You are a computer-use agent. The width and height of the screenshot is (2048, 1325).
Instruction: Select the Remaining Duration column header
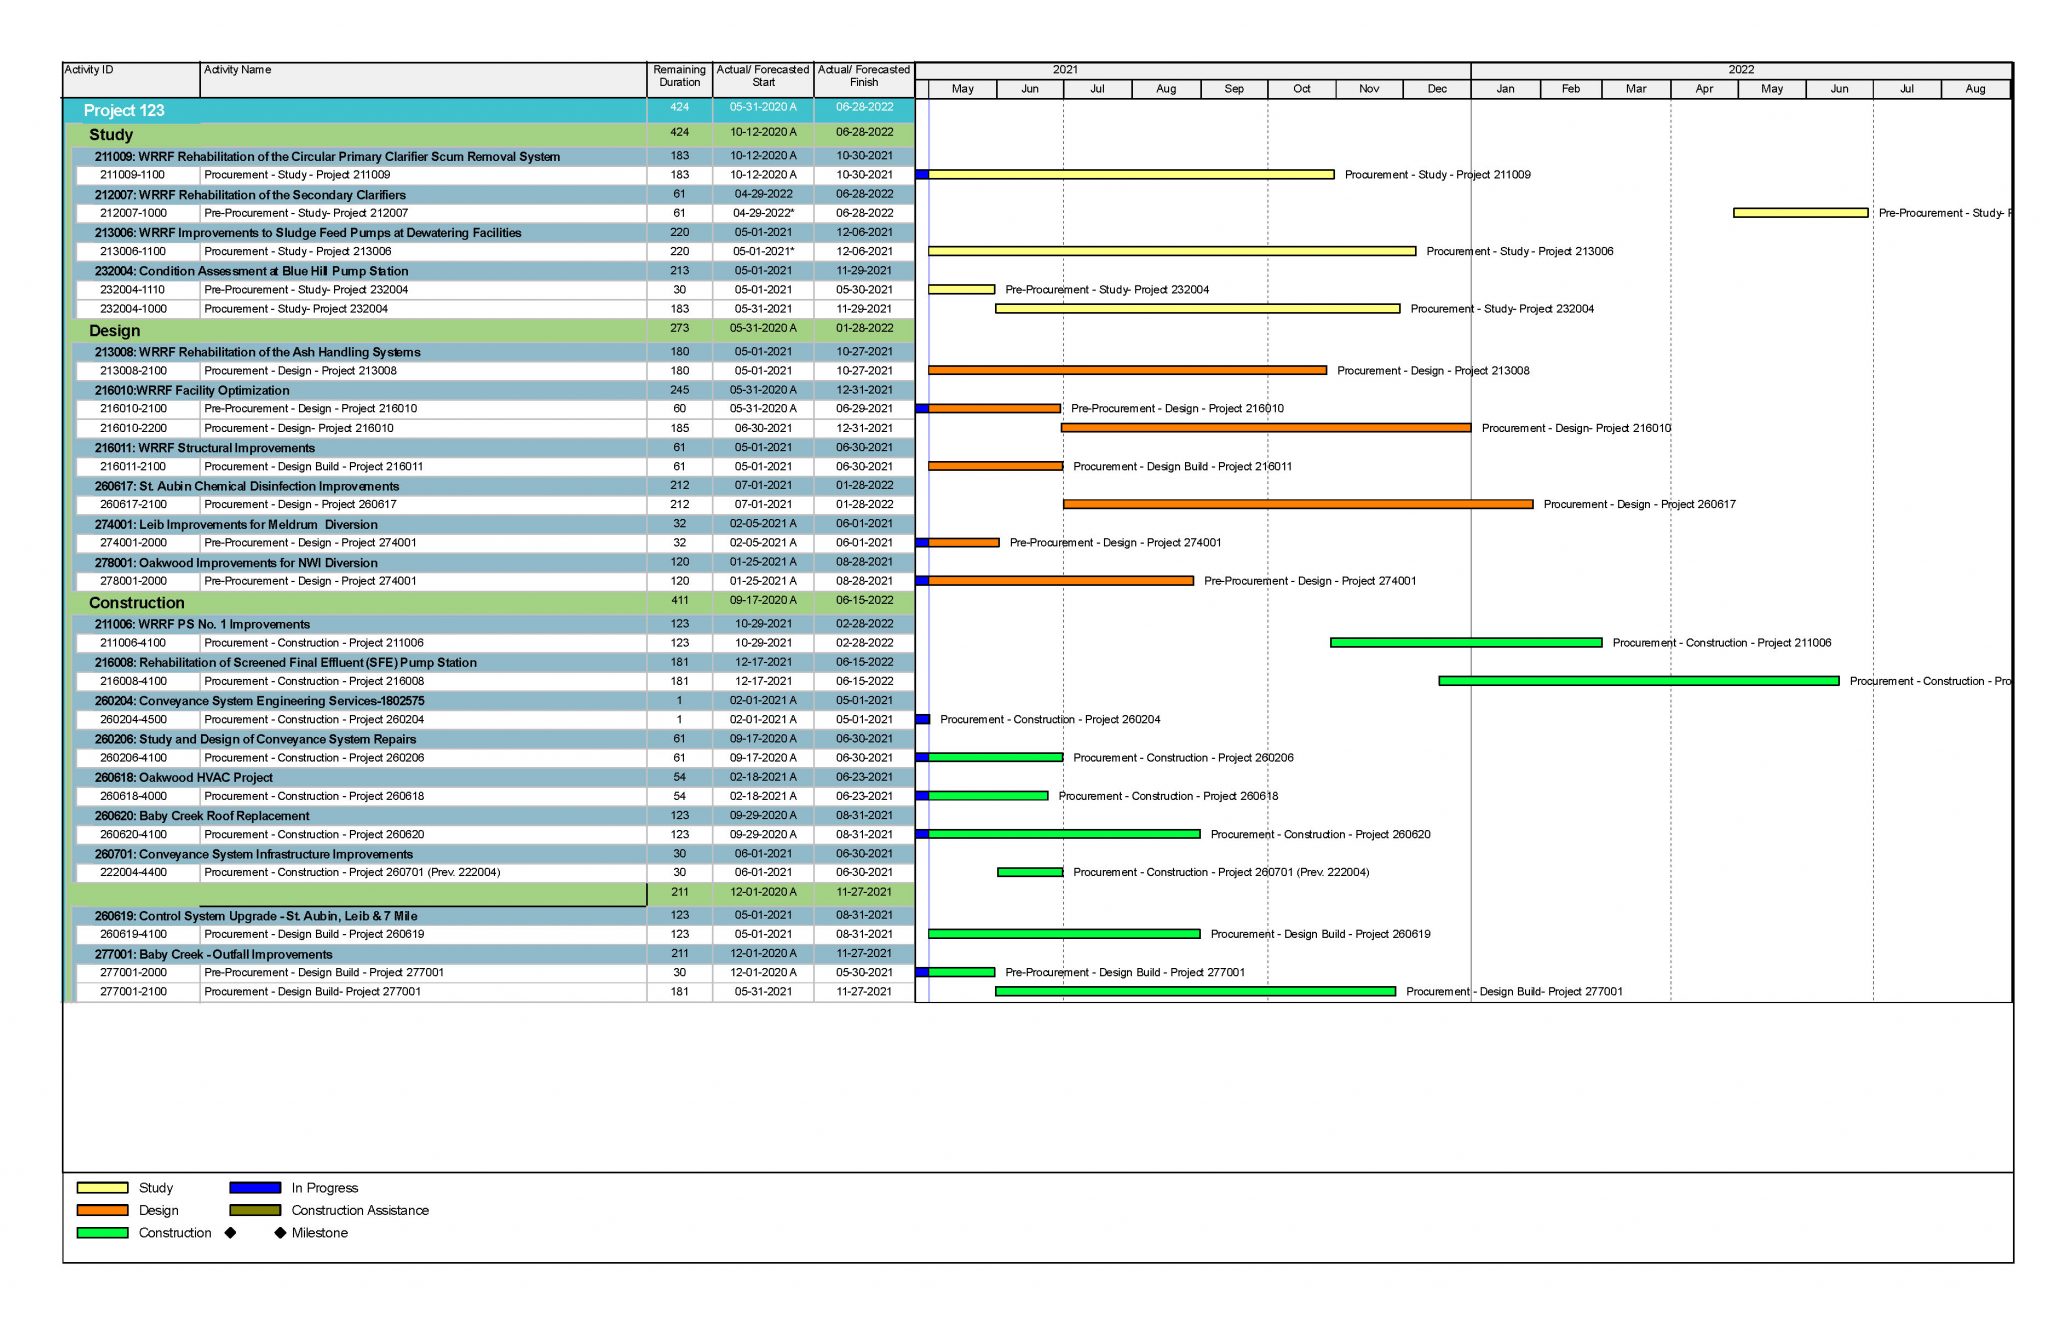[x=680, y=80]
